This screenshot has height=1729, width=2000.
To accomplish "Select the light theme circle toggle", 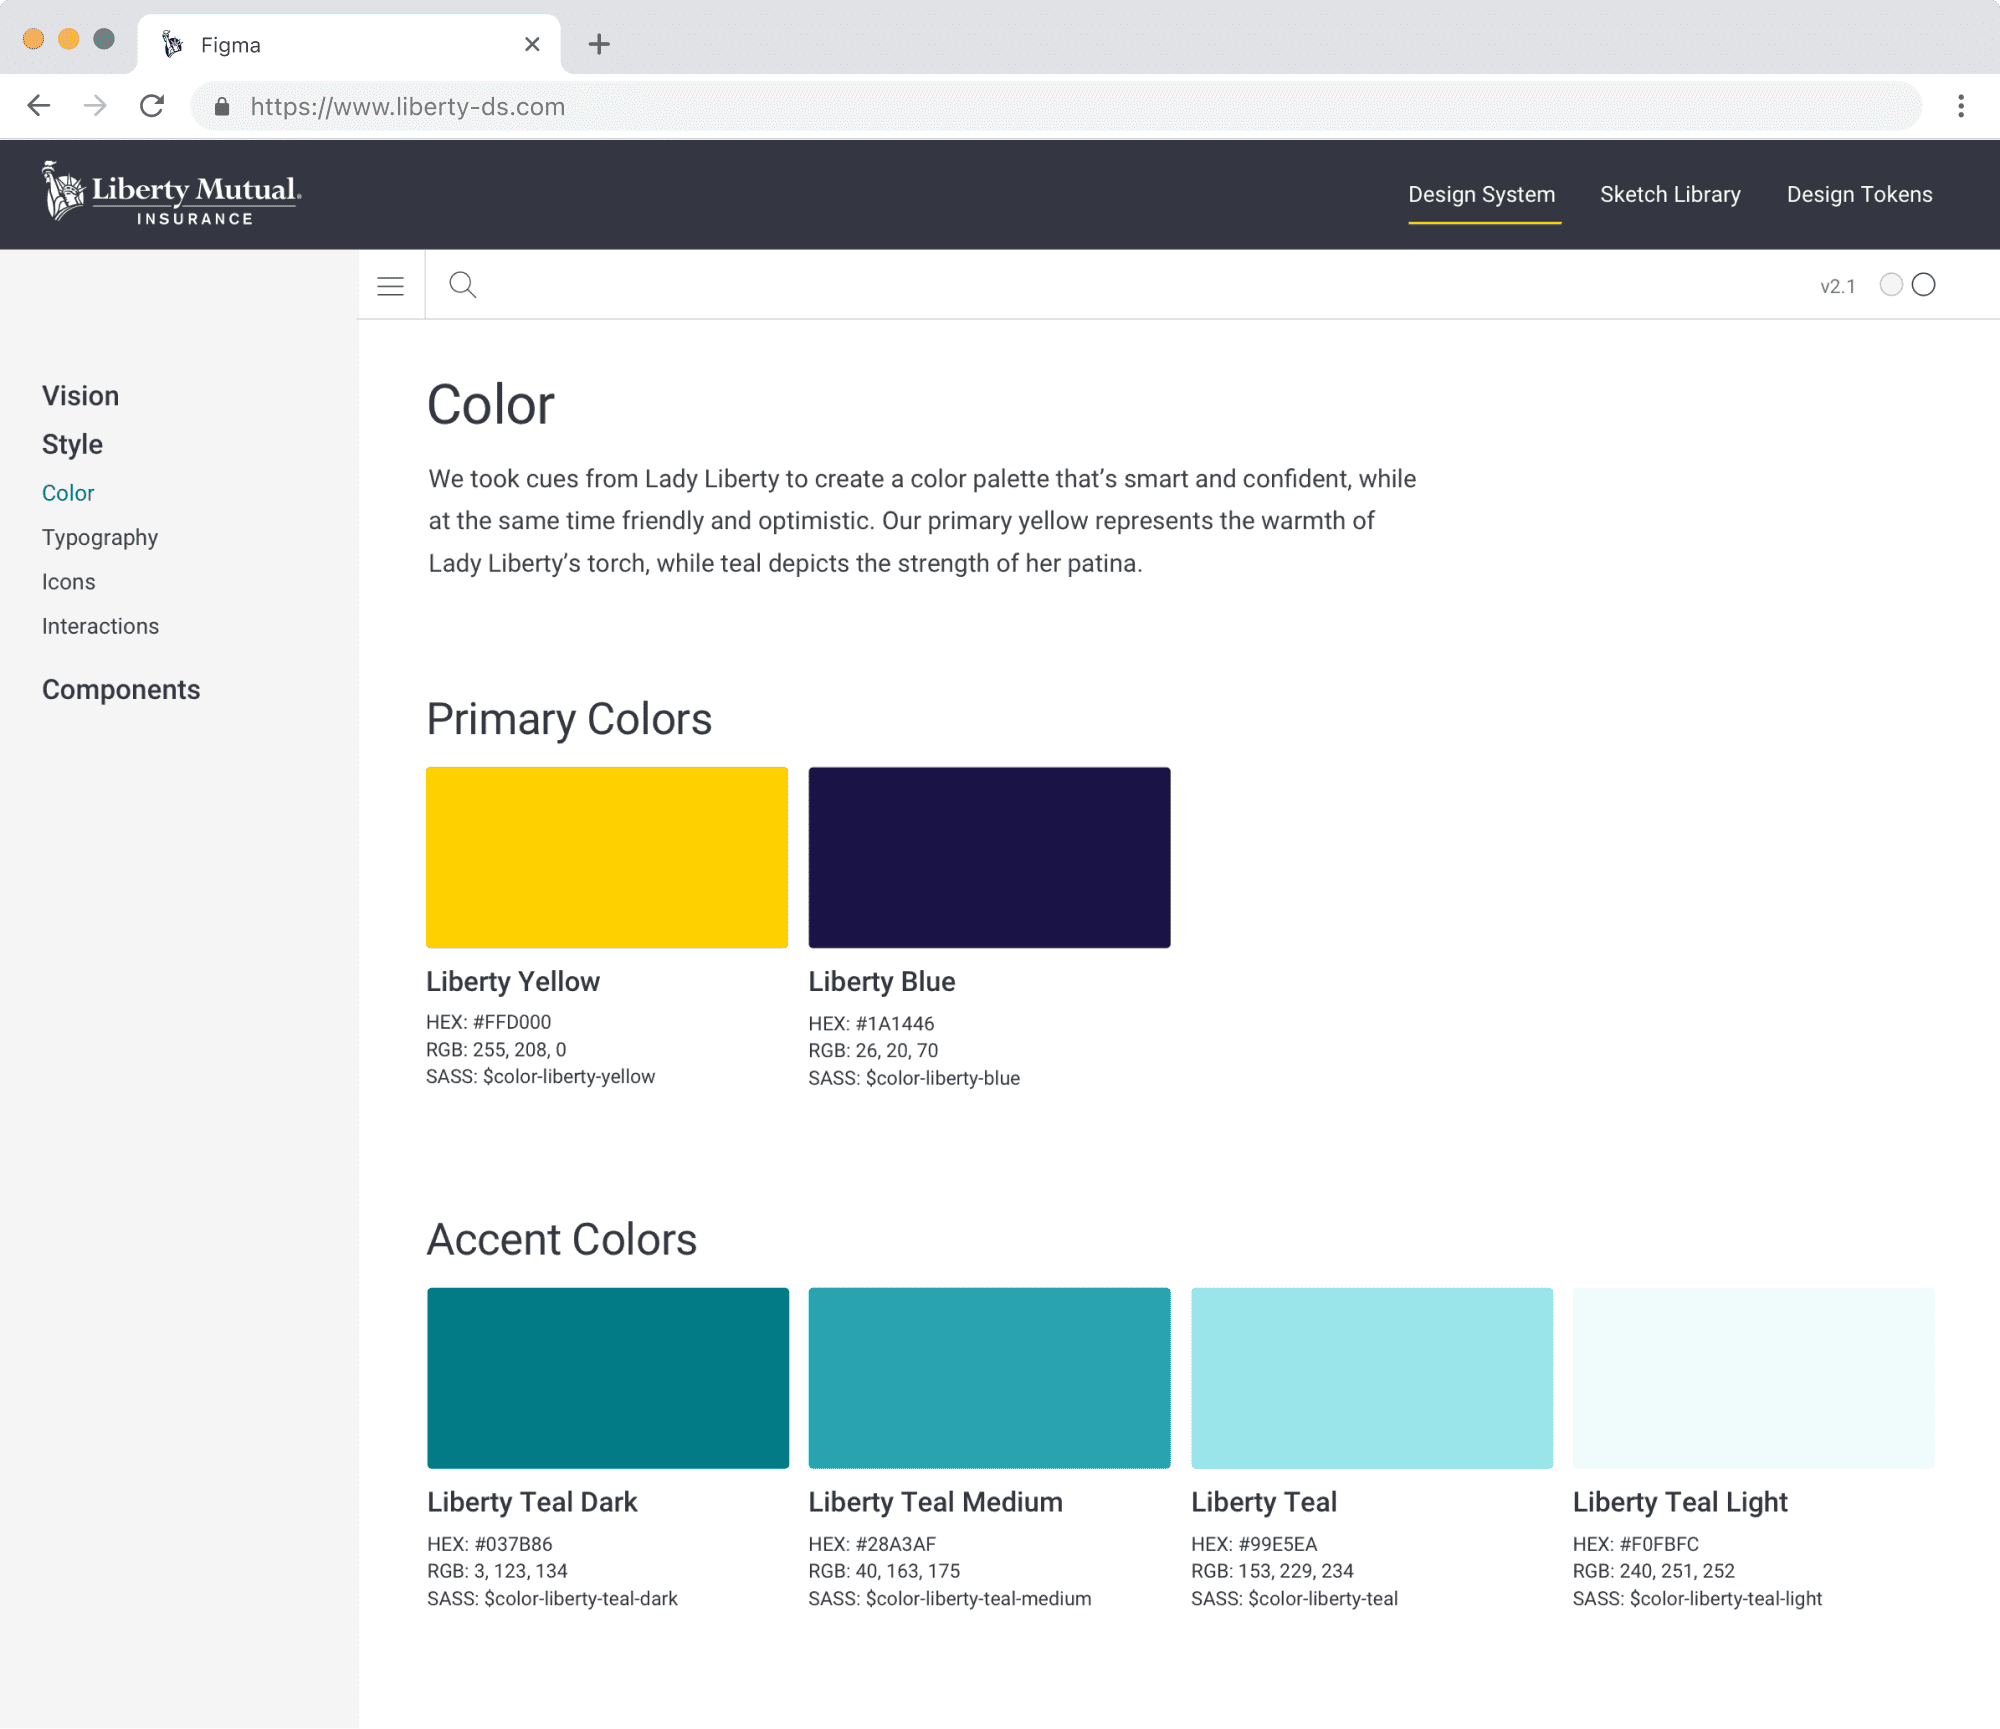I will (x=1891, y=285).
